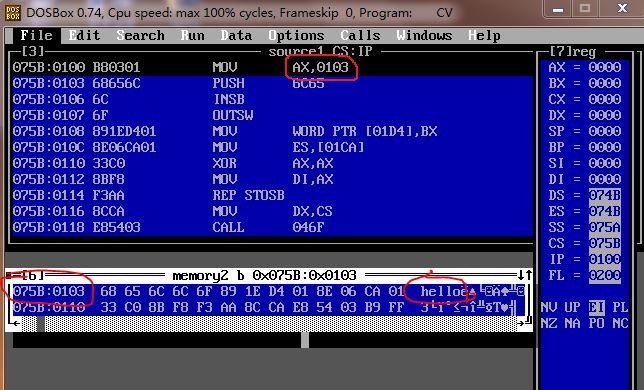The height and width of the screenshot is (390, 644).
Task: Toggle the NV overflow flag
Action: click(549, 307)
